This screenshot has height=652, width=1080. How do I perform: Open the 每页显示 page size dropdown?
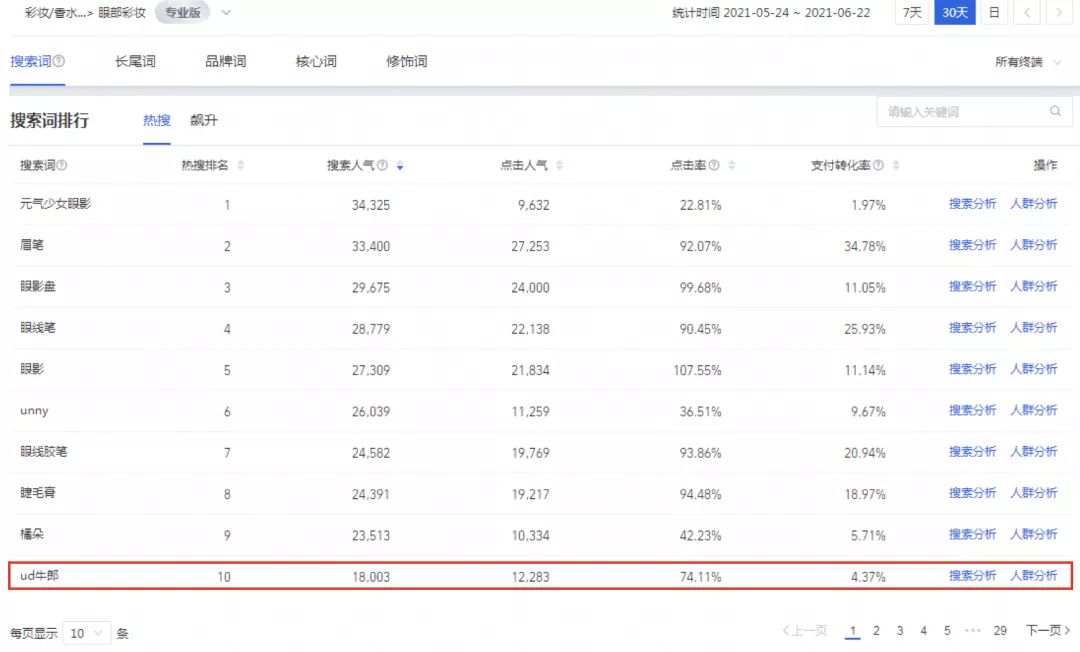tap(87, 633)
